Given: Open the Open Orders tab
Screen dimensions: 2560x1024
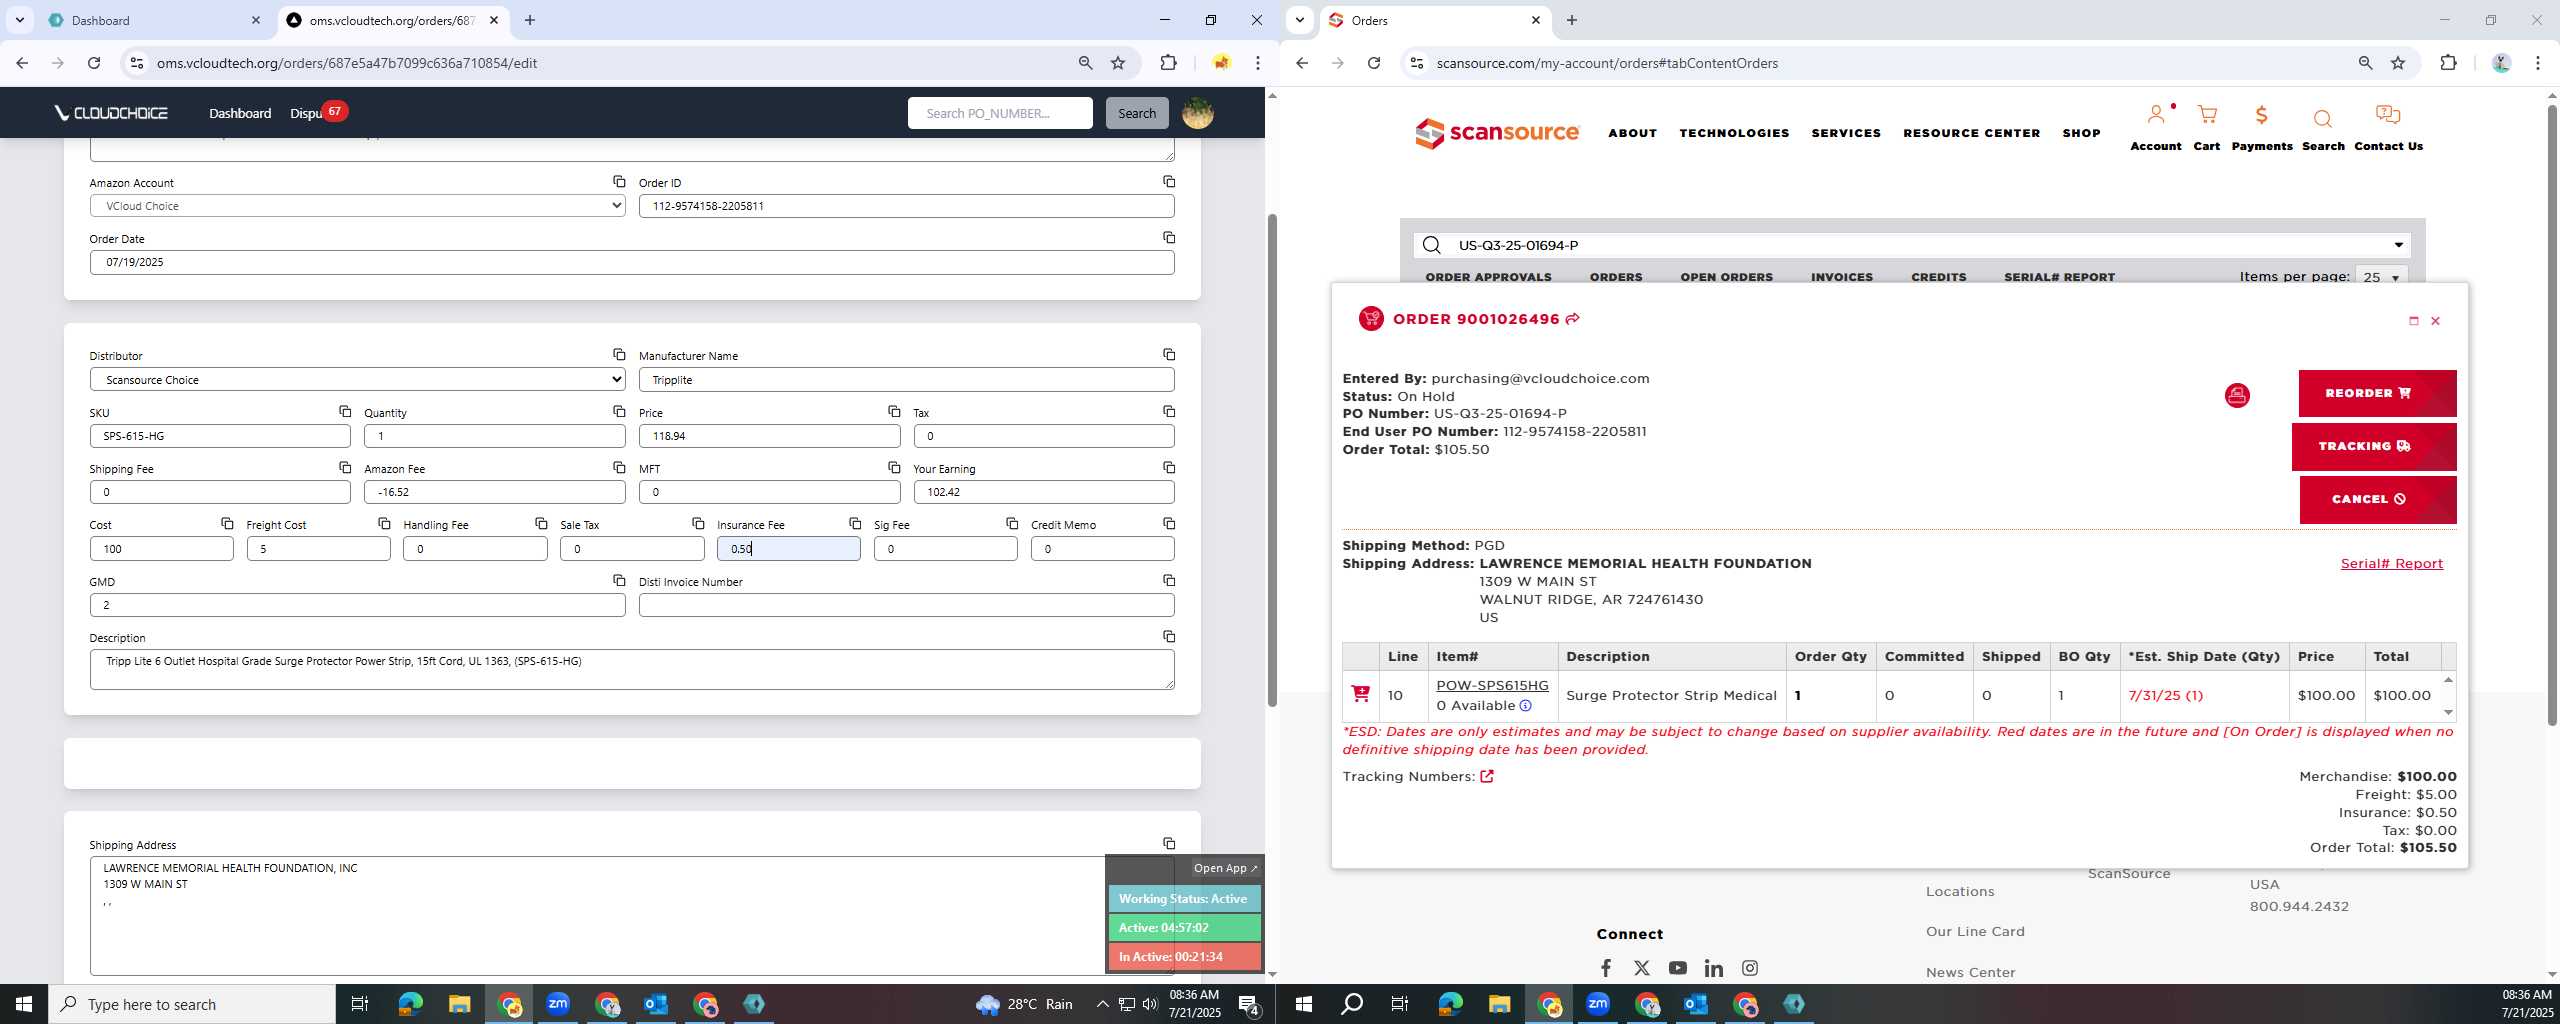Looking at the screenshot, I should pyautogui.click(x=1726, y=277).
